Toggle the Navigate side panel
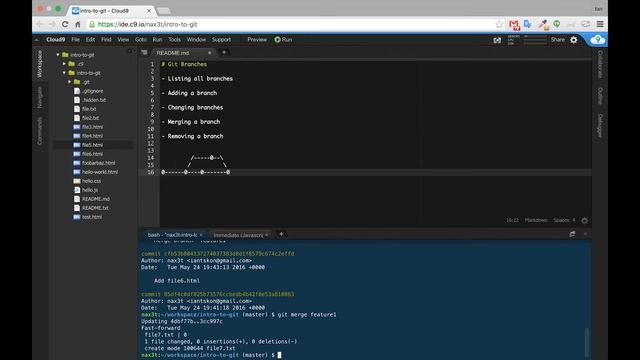This screenshot has height=360, width=640. 40,98
